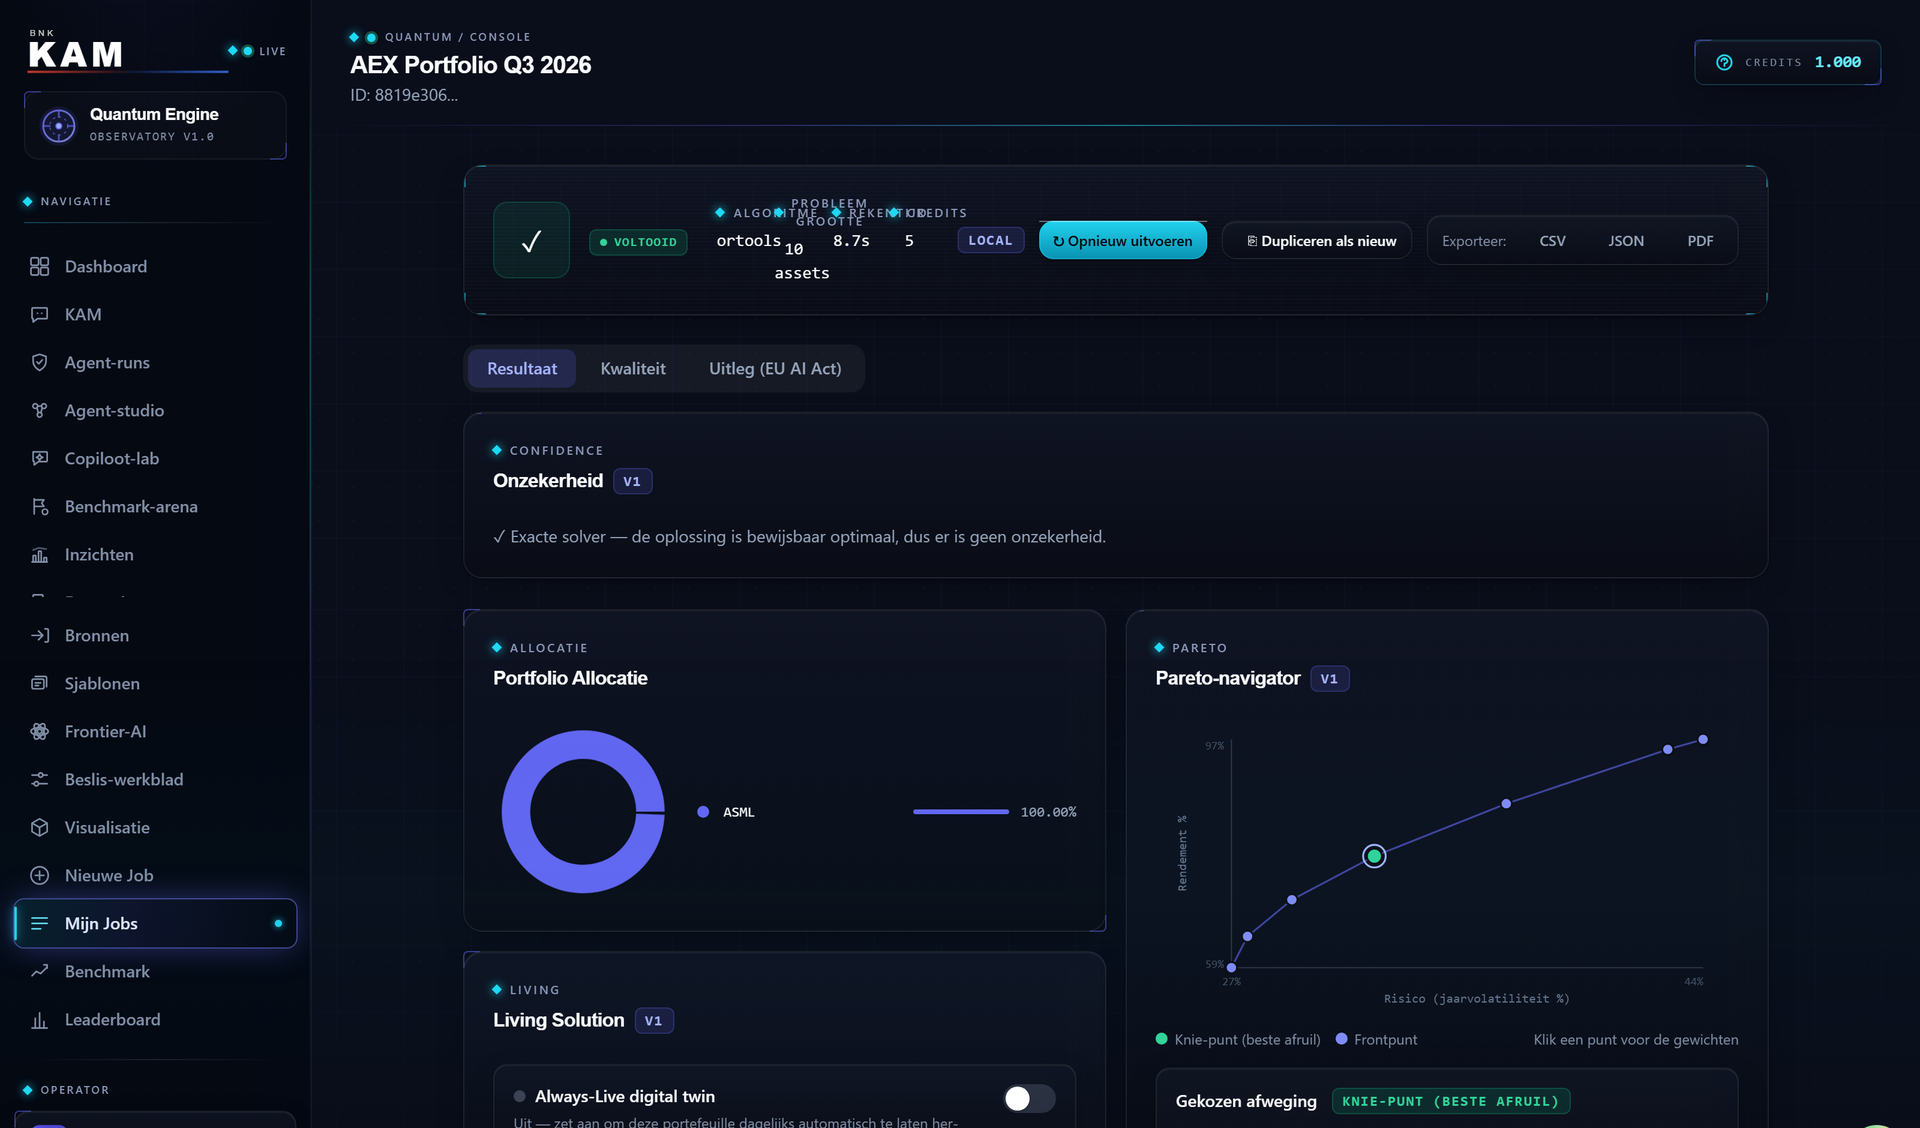Screen dimensions: 1920x1128
Task: Click the Quantum Engine logo icon
Action: pos(58,125)
